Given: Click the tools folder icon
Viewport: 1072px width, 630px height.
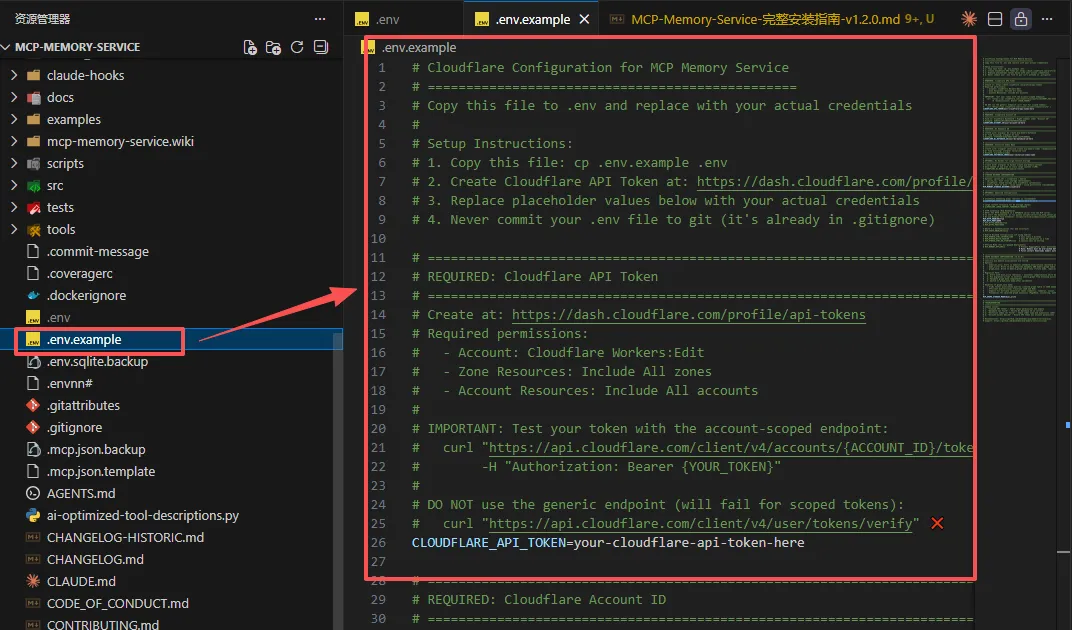Looking at the screenshot, I should [33, 229].
